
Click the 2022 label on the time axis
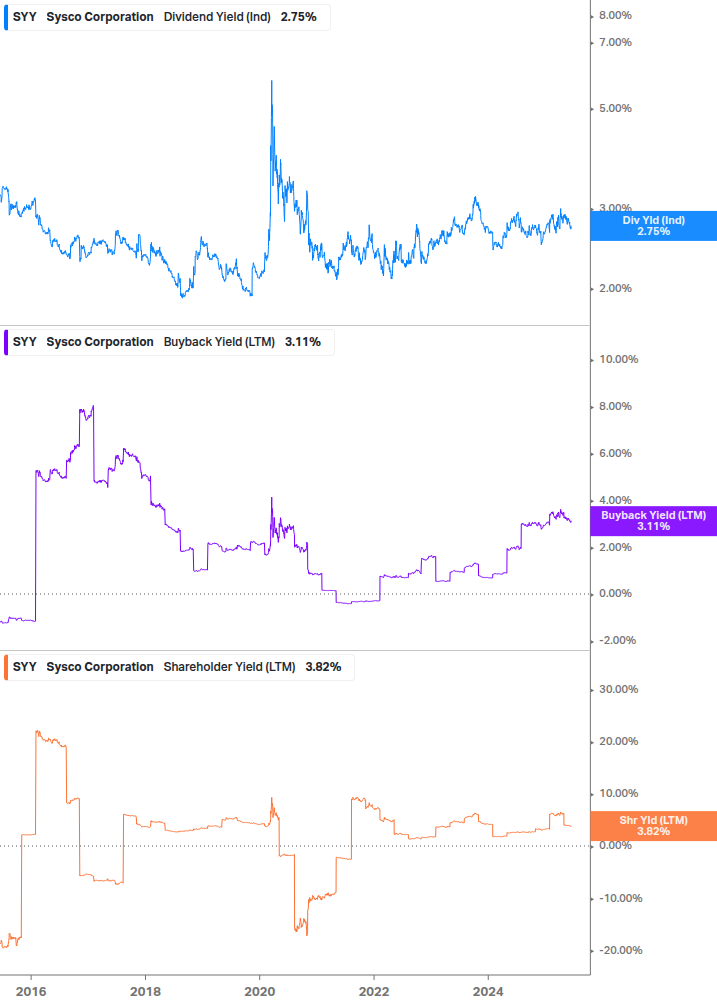[374, 992]
